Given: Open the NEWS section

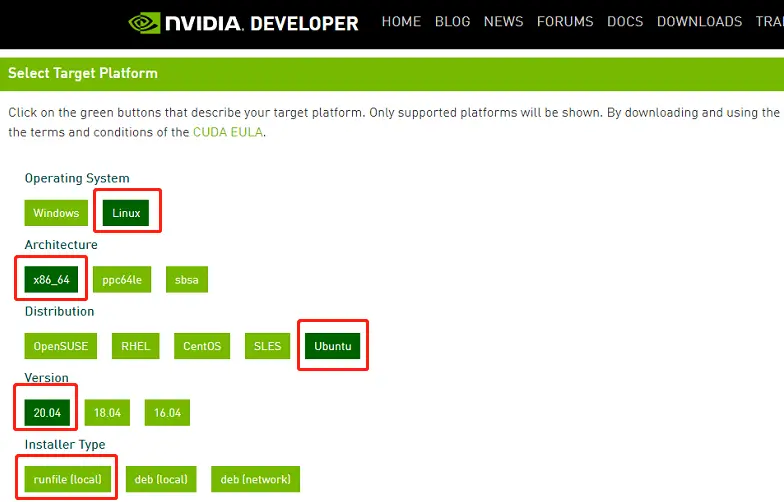Looking at the screenshot, I should coord(504,22).
